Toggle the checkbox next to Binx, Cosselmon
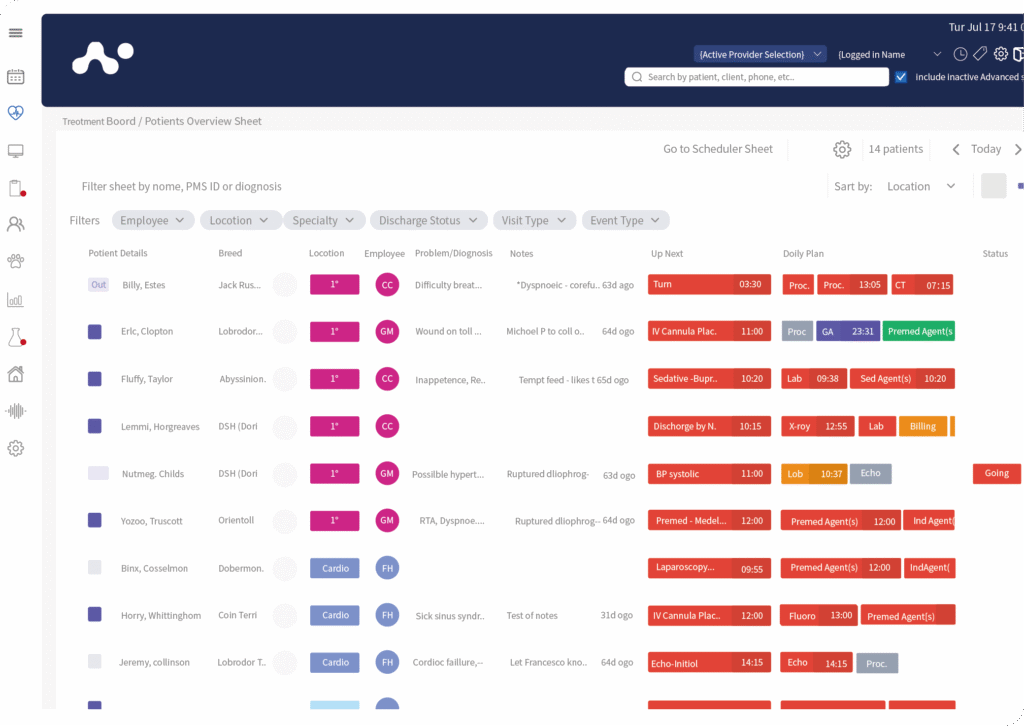Viewport: 1024px width, 726px height. pos(95,568)
